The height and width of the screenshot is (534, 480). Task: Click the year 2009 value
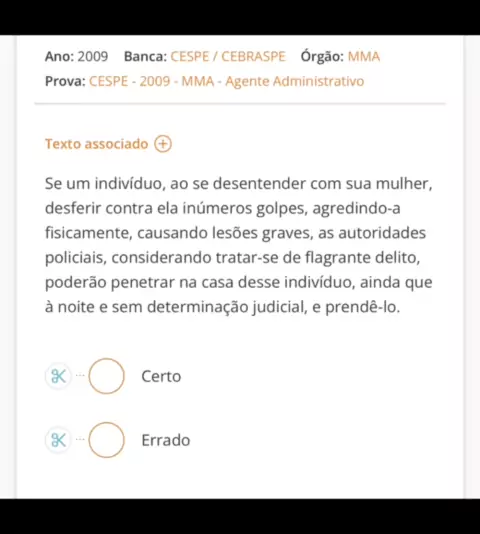click(93, 57)
